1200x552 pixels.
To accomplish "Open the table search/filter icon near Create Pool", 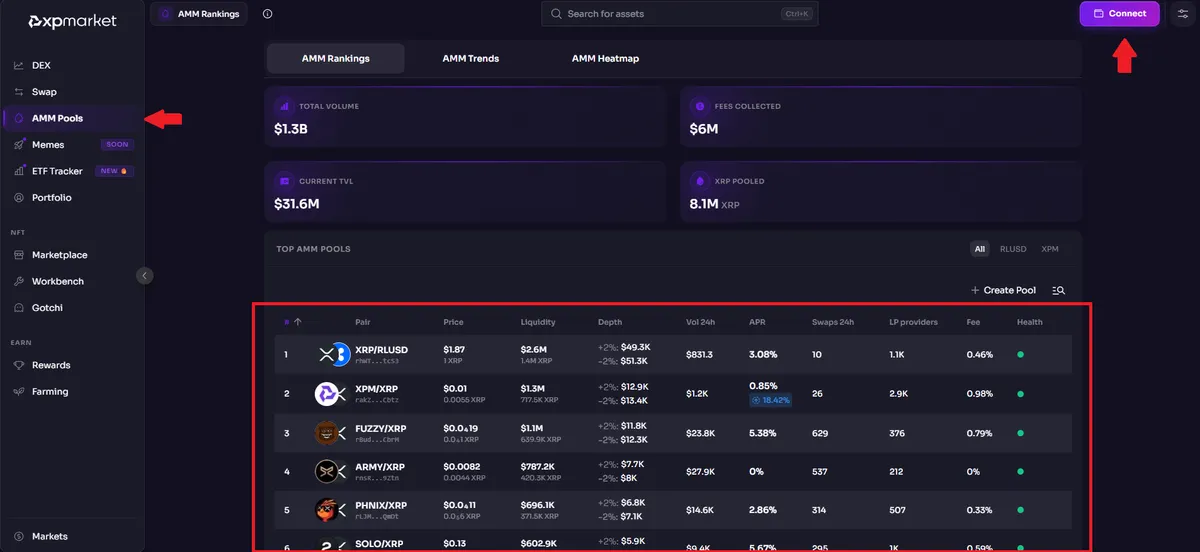I will point(1058,290).
